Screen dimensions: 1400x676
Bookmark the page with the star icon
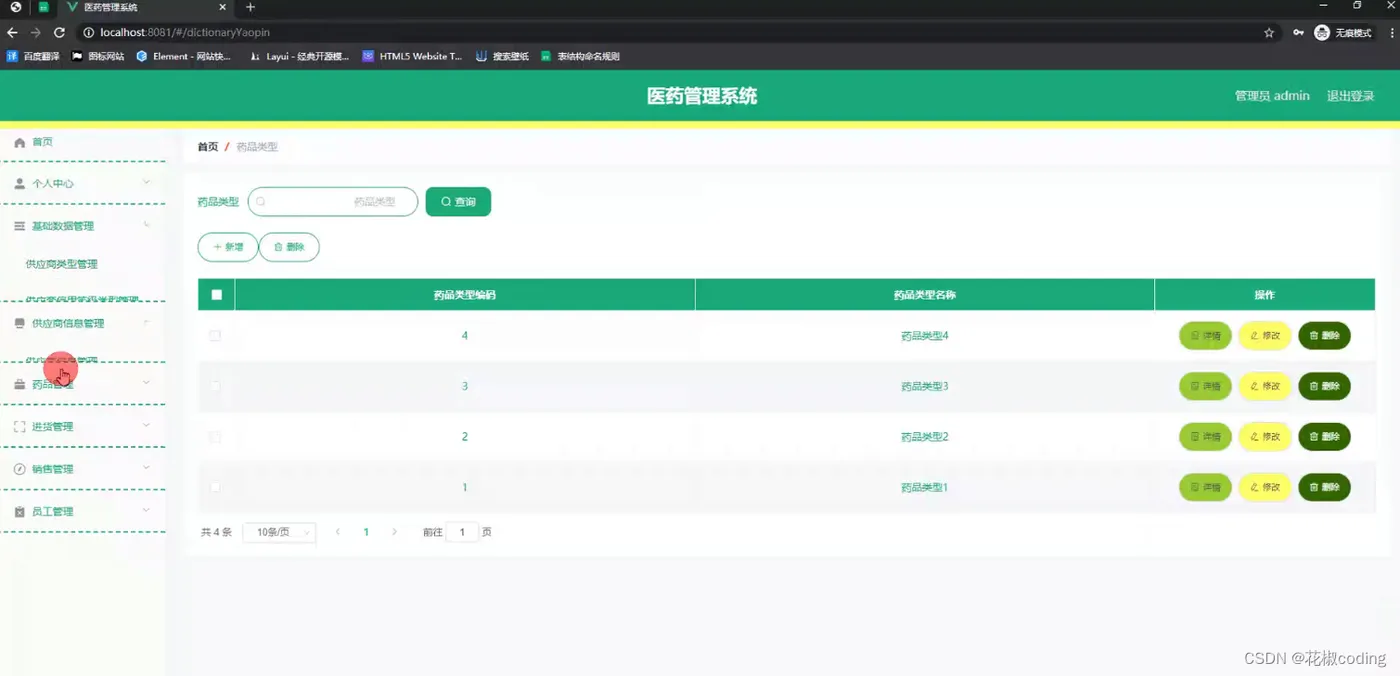[1269, 33]
